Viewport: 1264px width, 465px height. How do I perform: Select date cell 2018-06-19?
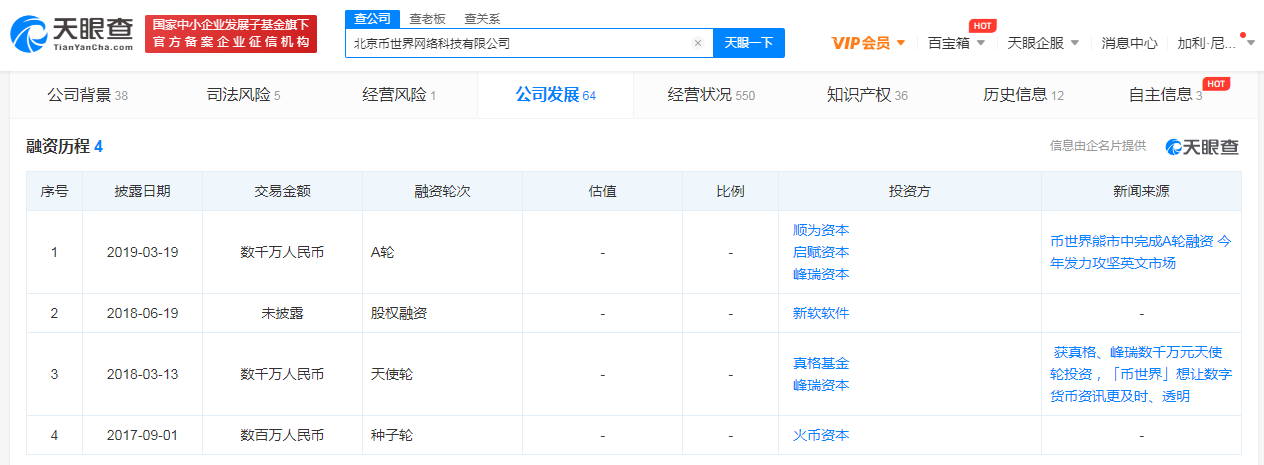pos(142,313)
